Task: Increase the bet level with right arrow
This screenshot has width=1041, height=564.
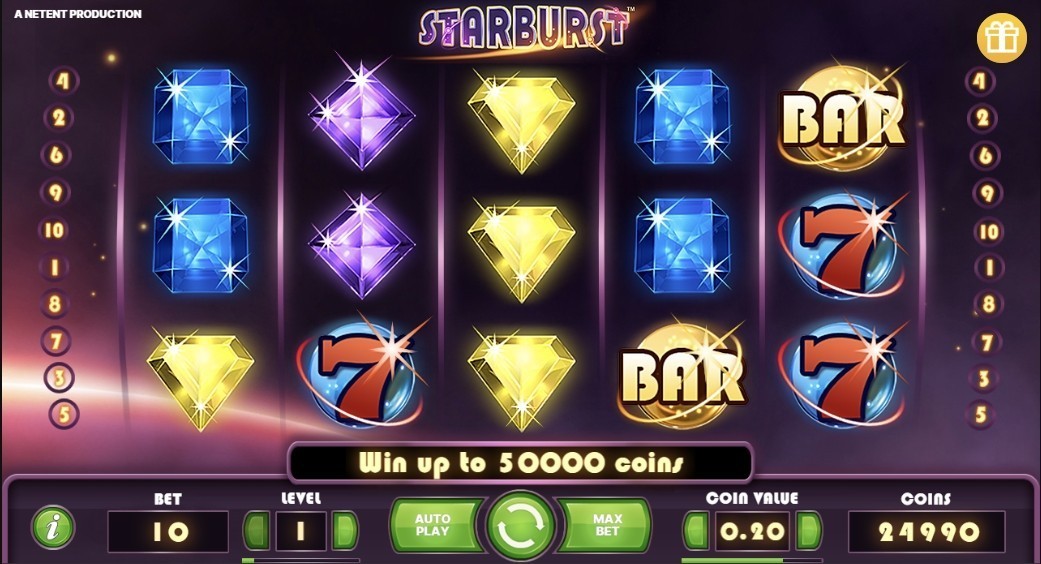Action: click(344, 531)
